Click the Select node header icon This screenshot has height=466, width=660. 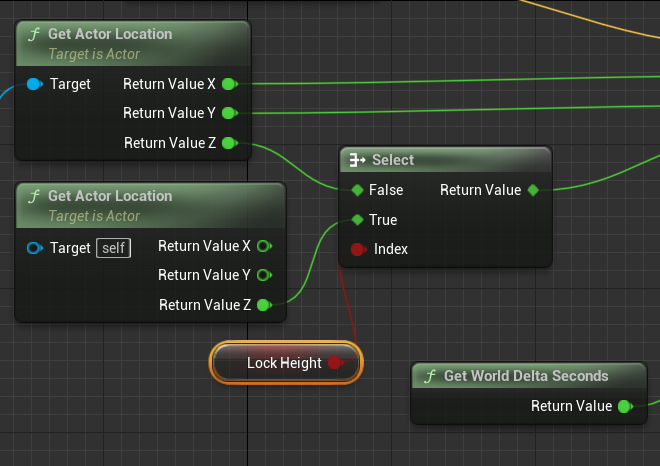coord(357,160)
